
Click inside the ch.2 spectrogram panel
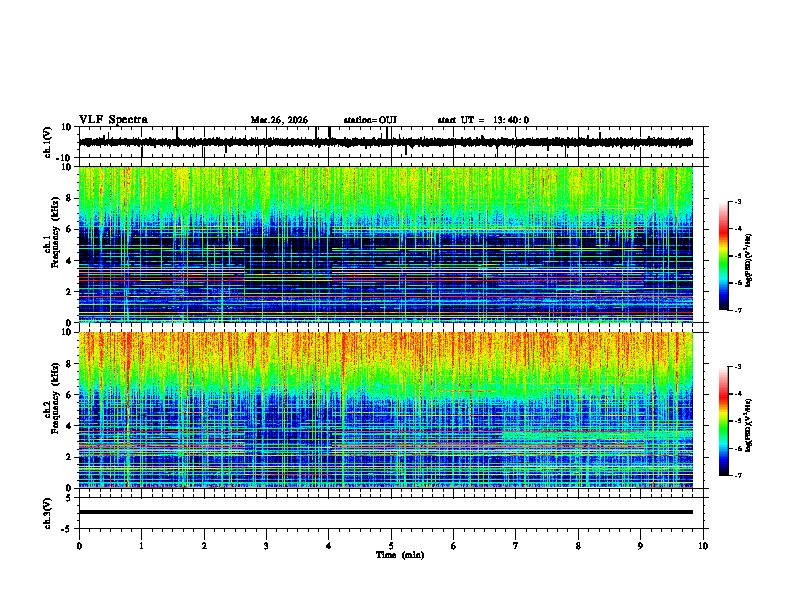(x=386, y=410)
